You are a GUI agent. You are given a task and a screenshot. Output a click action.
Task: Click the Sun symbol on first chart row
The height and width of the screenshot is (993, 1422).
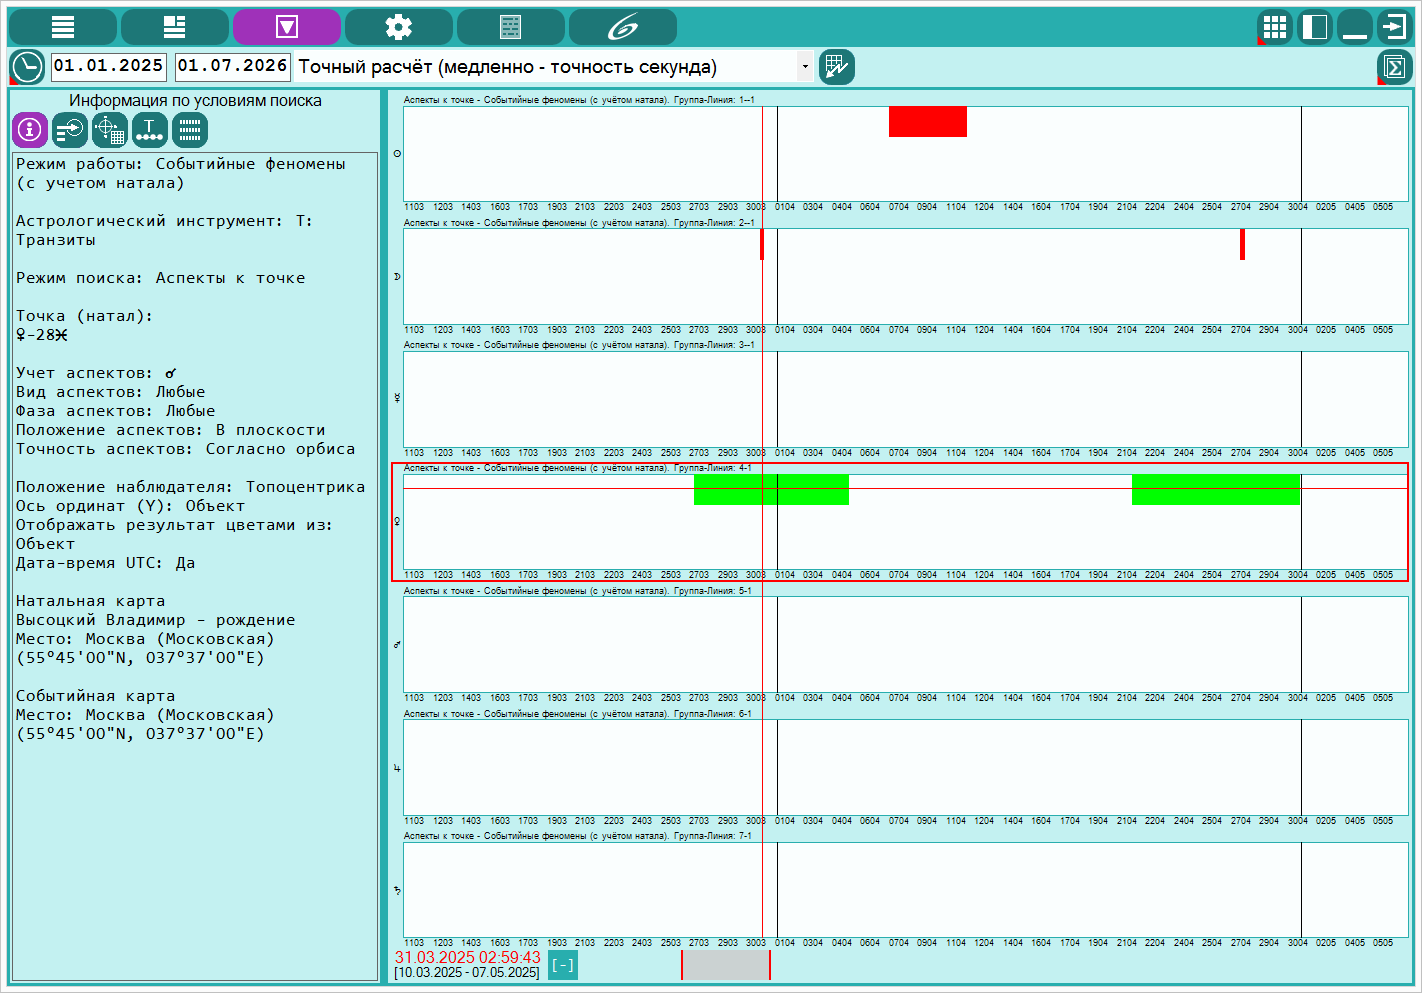(397, 154)
